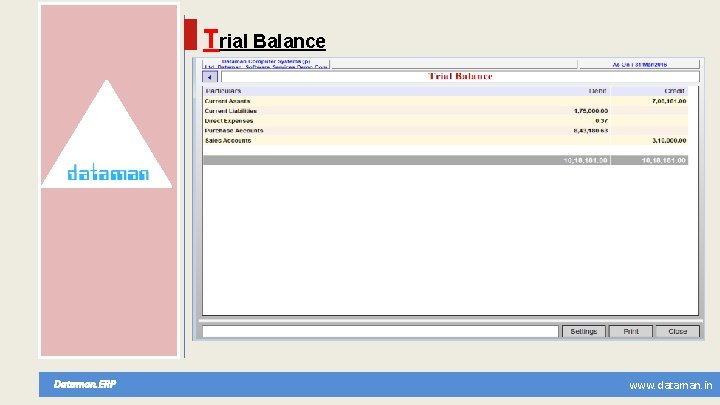Select the Purchase Accounts row
Viewport: 720px width, 405px height.
click(x=445, y=130)
